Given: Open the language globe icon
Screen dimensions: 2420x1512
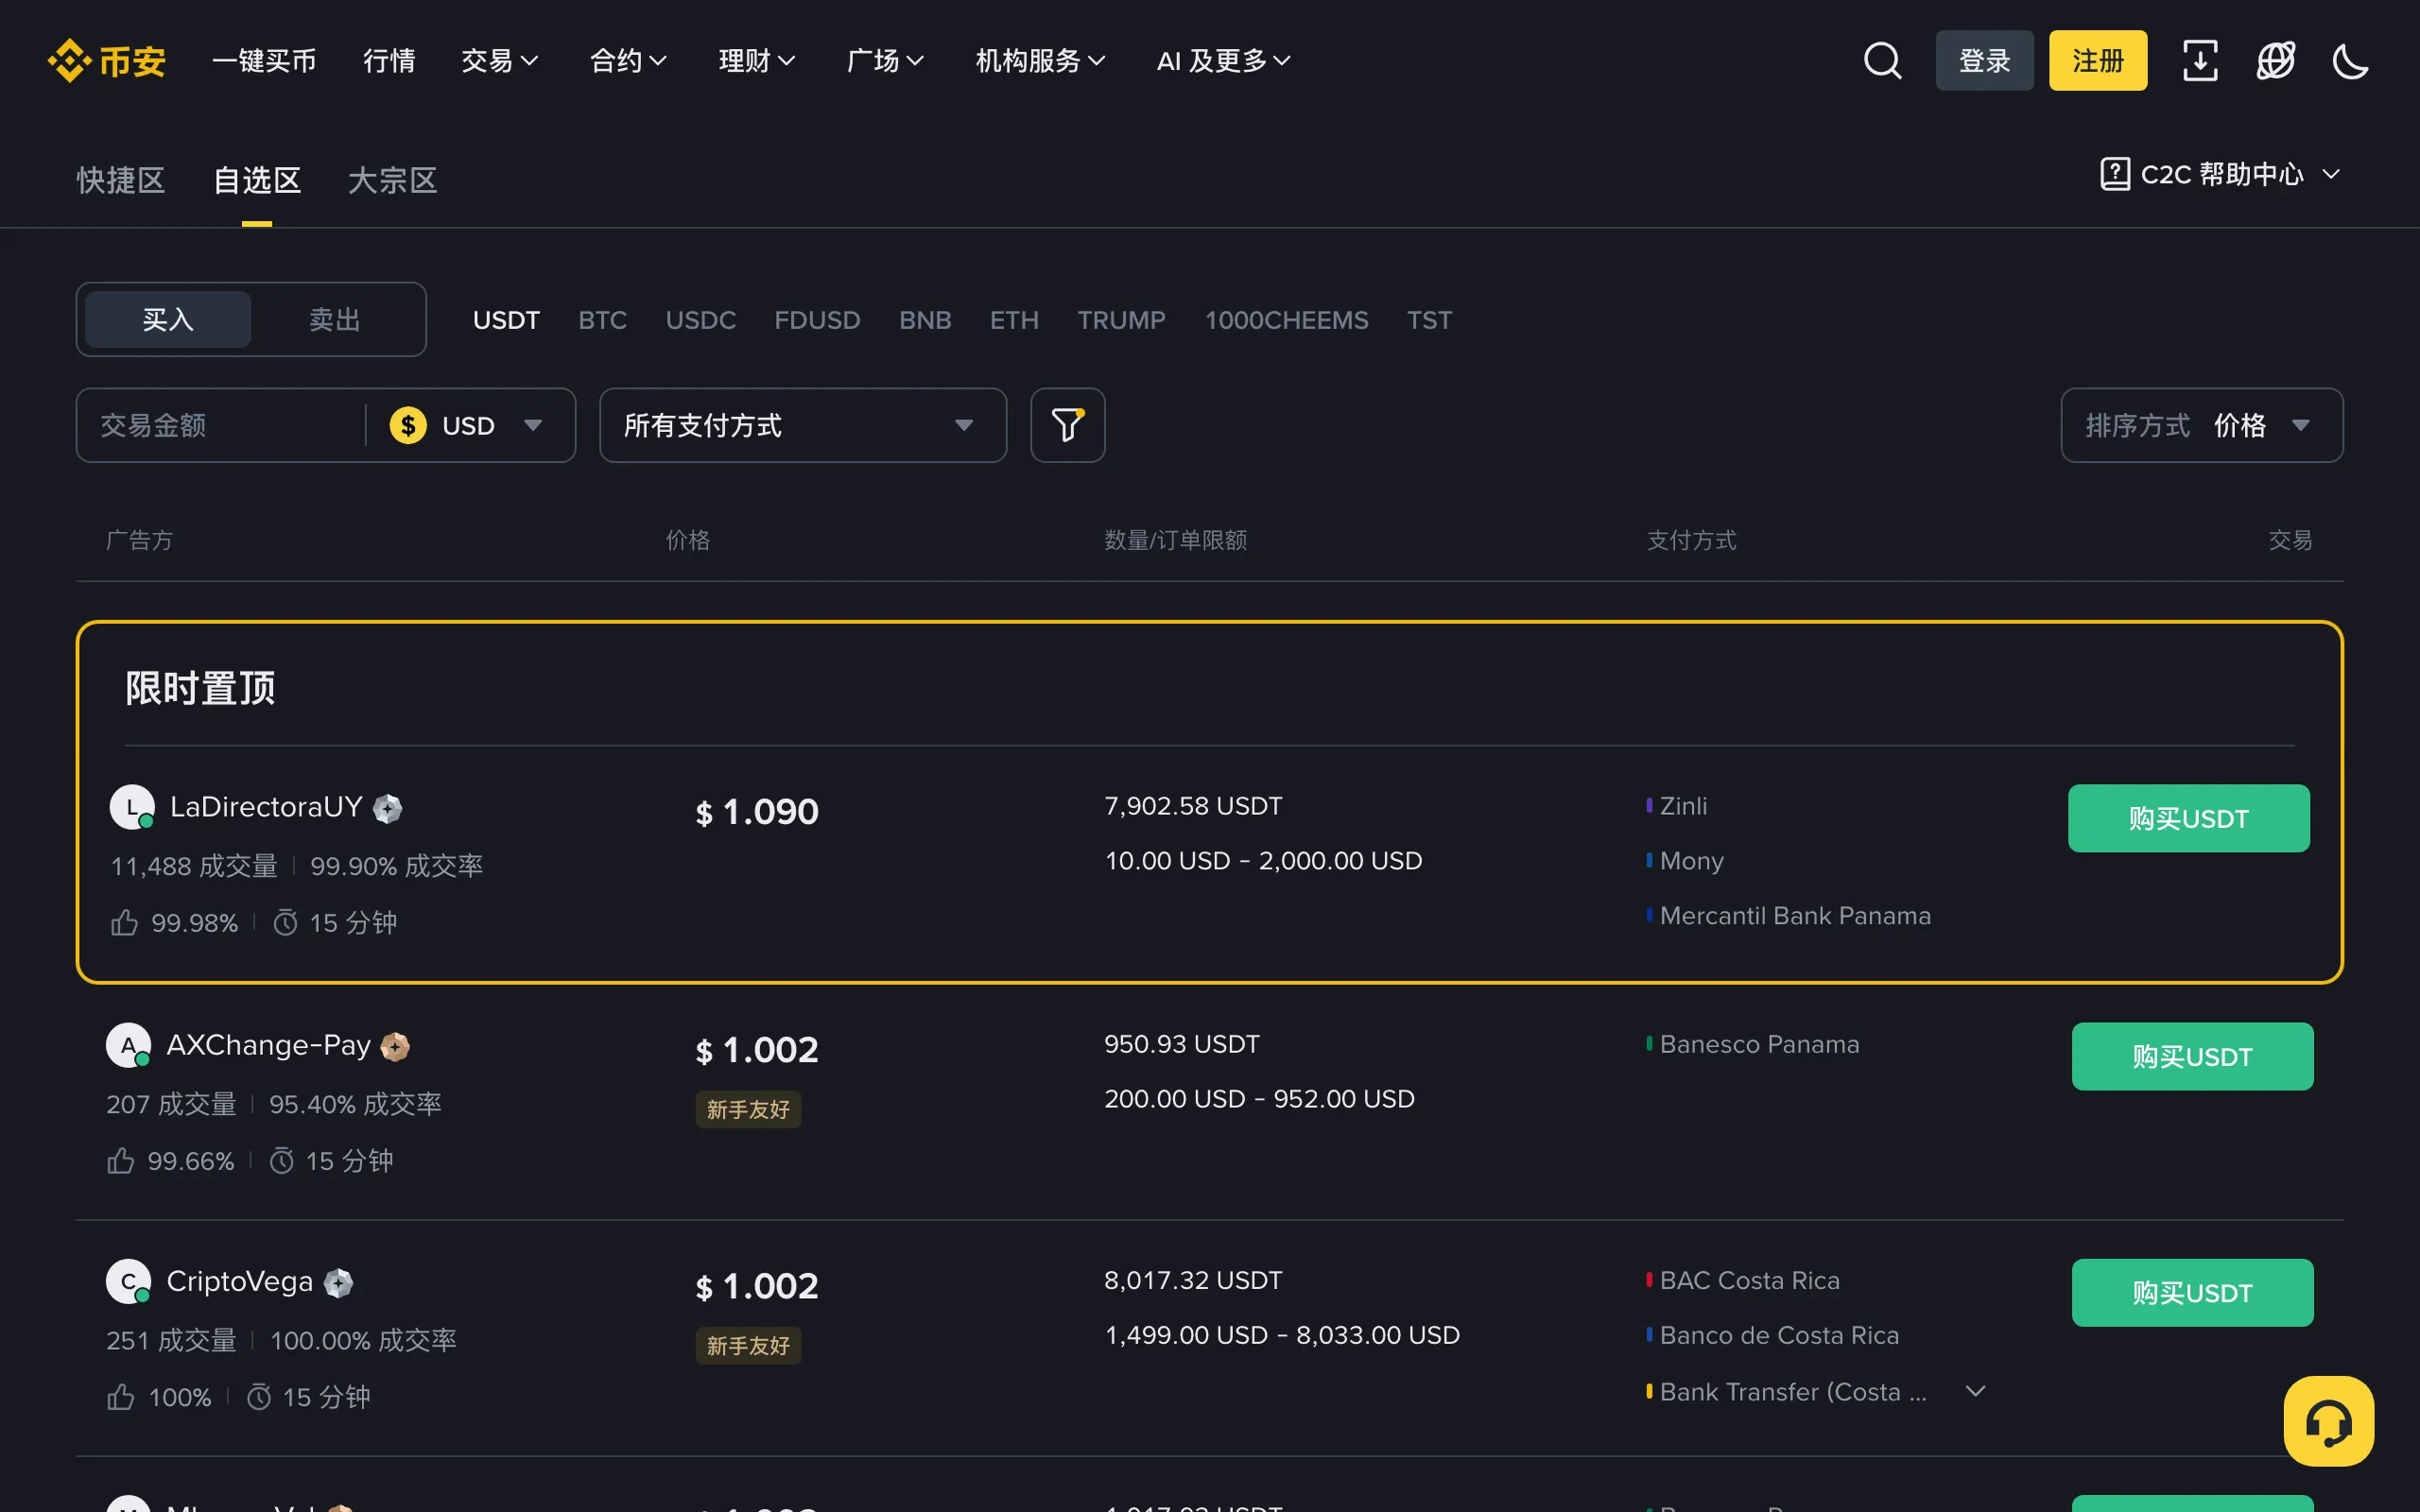Looking at the screenshot, I should (2276, 61).
